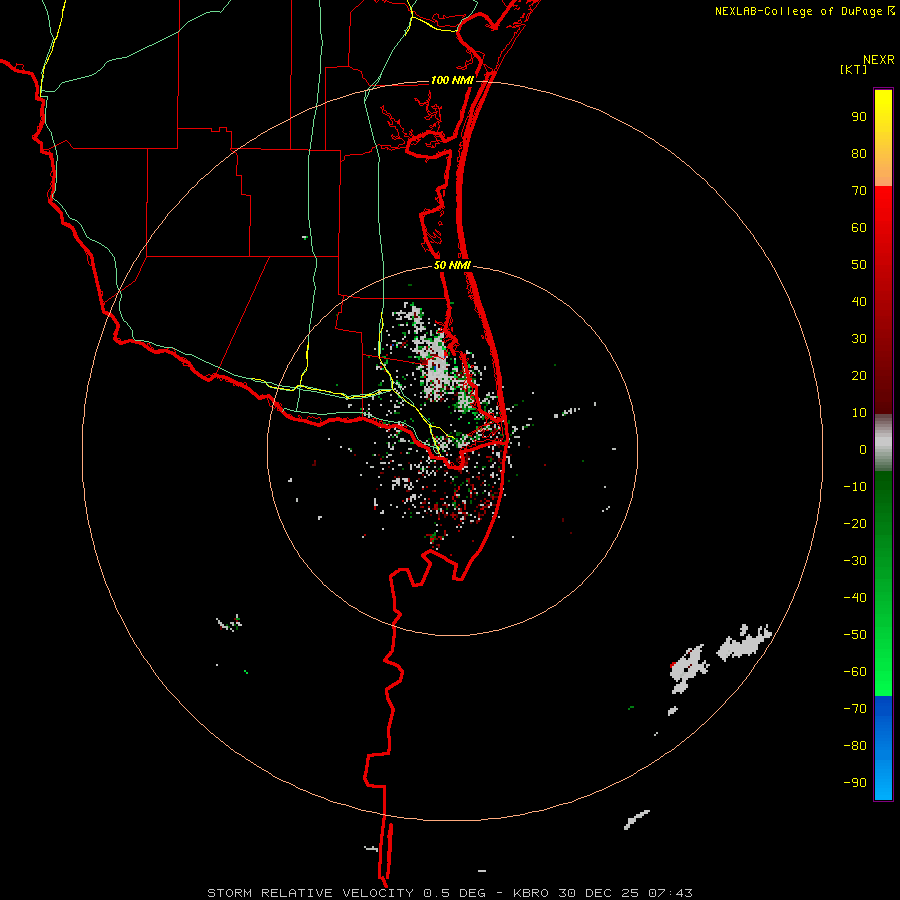Click the -70 value on the velocity scale
The height and width of the screenshot is (900, 900).
click(x=855, y=709)
